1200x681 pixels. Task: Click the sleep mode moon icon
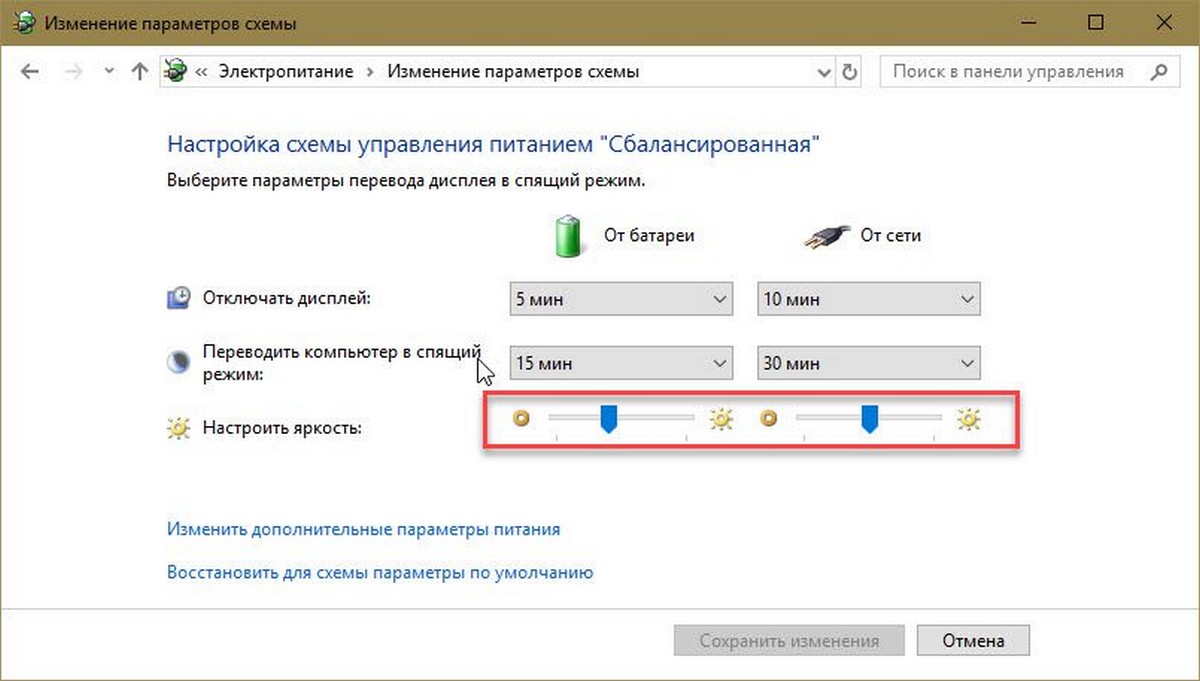(178, 362)
